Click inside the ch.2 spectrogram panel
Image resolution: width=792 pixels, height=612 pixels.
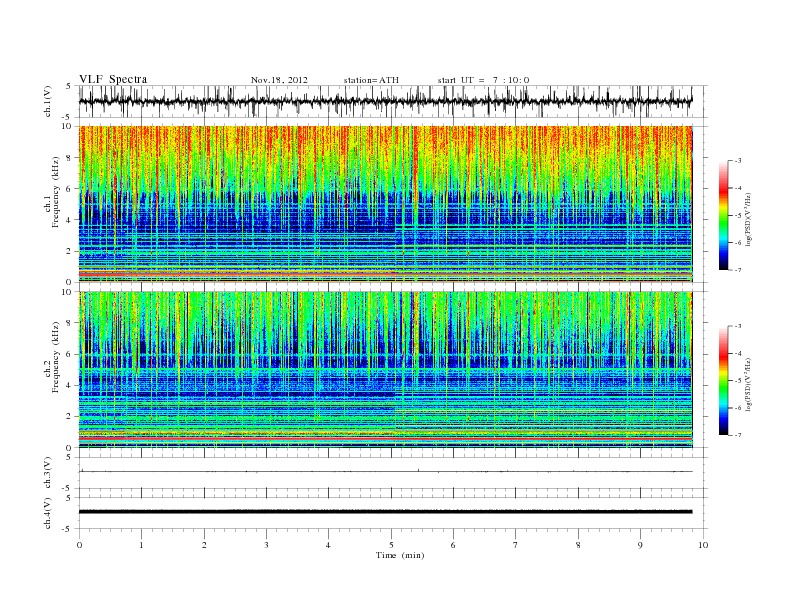coord(386,370)
